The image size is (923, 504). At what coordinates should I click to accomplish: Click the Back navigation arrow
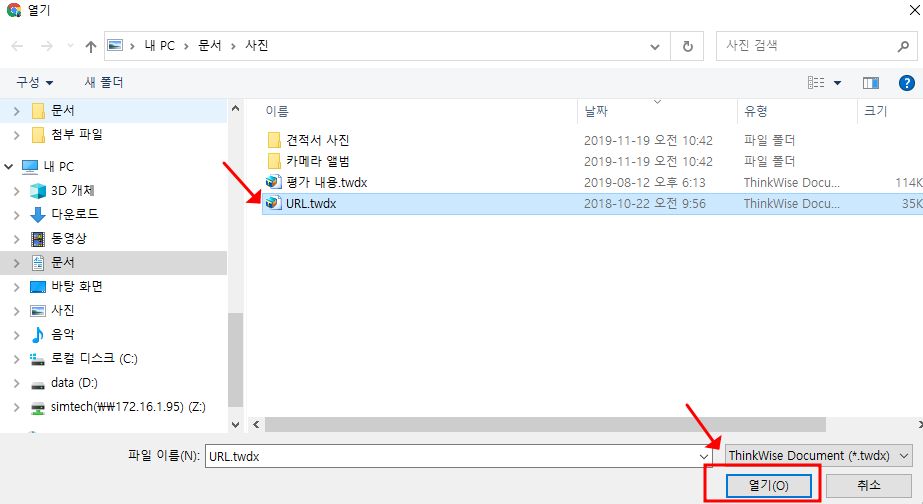(x=17, y=46)
